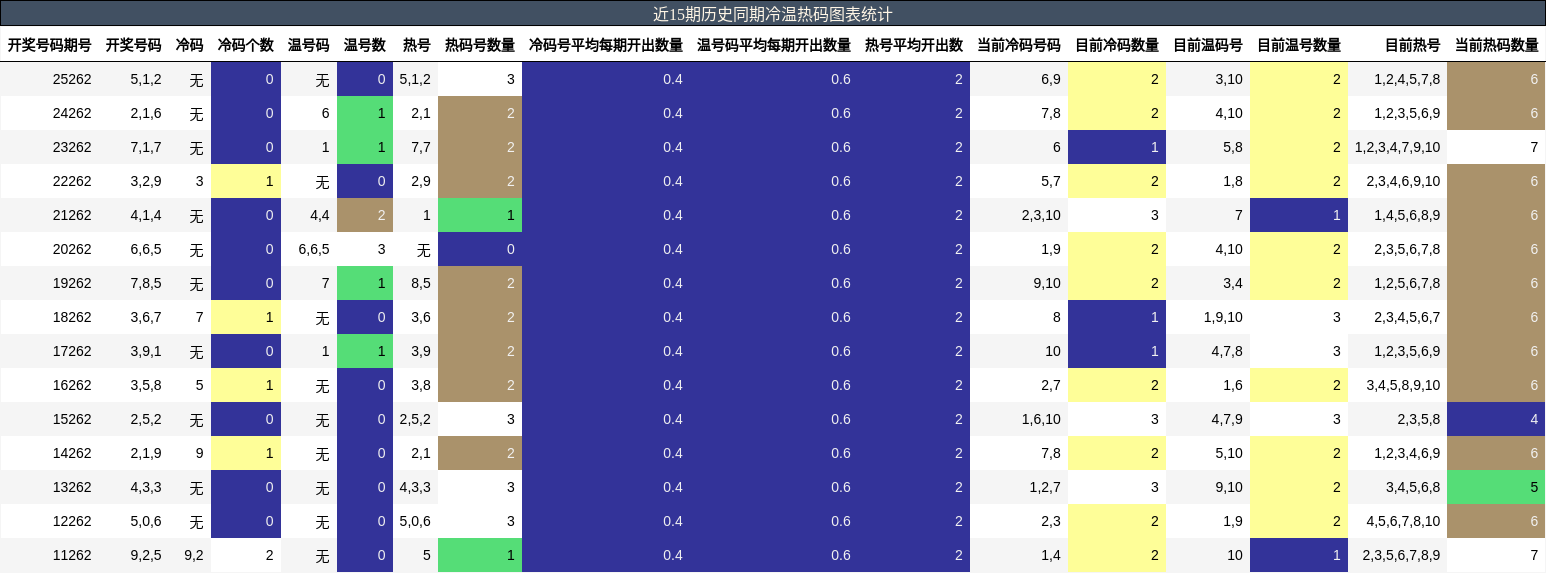Select the 开奖号码期号 column header
Viewport: 1546px width, 573px height.
point(50,45)
